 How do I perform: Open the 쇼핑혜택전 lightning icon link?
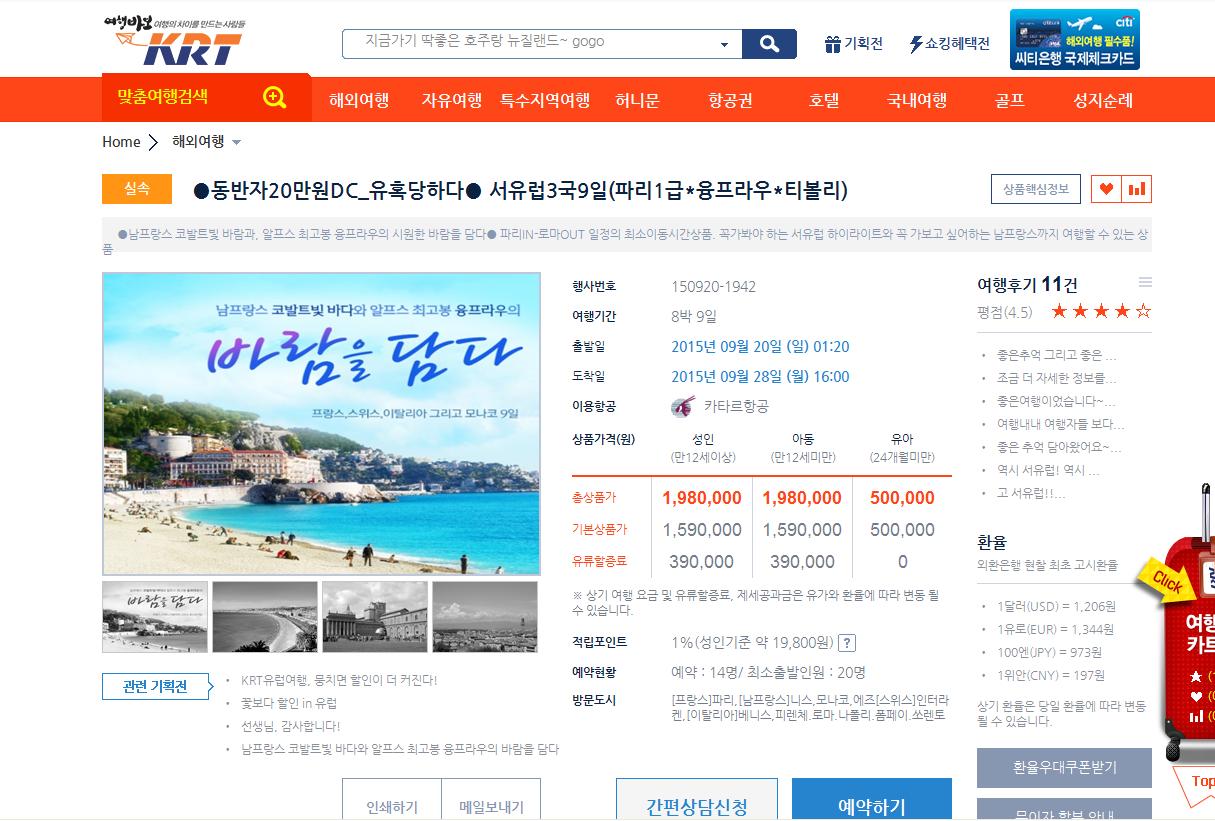pyautogui.click(x=949, y=44)
